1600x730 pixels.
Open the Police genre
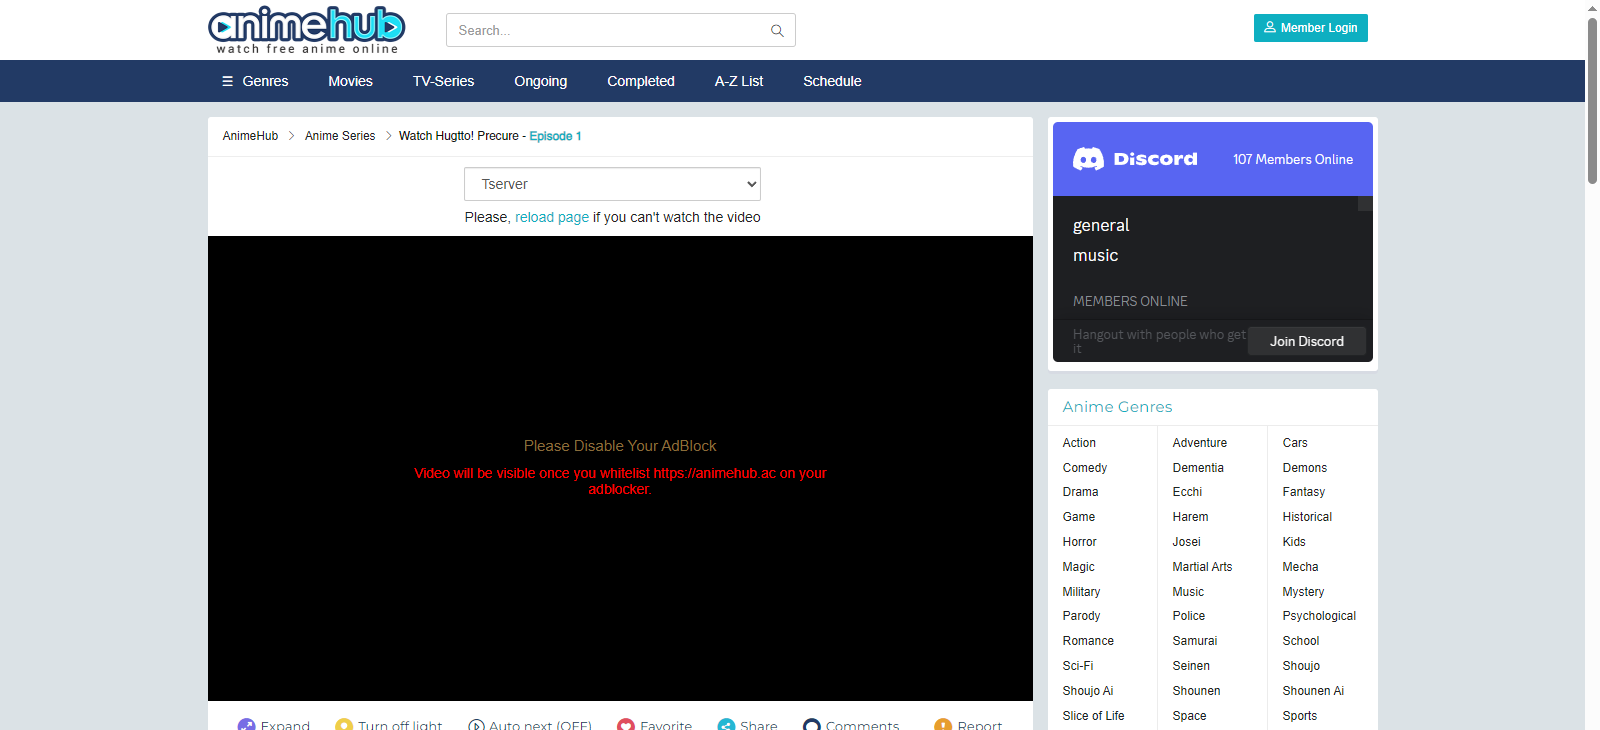tap(1188, 616)
